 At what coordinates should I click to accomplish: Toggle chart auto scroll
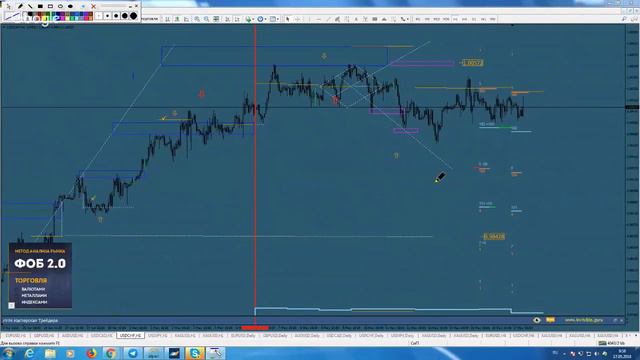click(227, 19)
